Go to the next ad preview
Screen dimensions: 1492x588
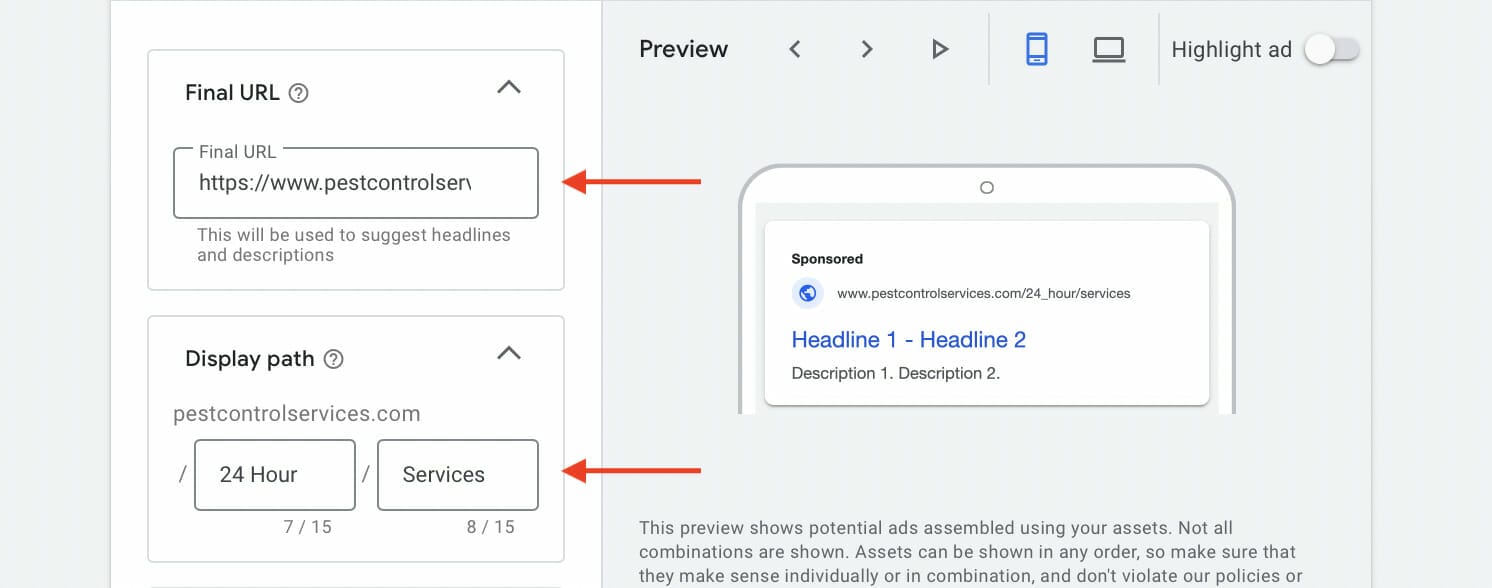[x=866, y=48]
